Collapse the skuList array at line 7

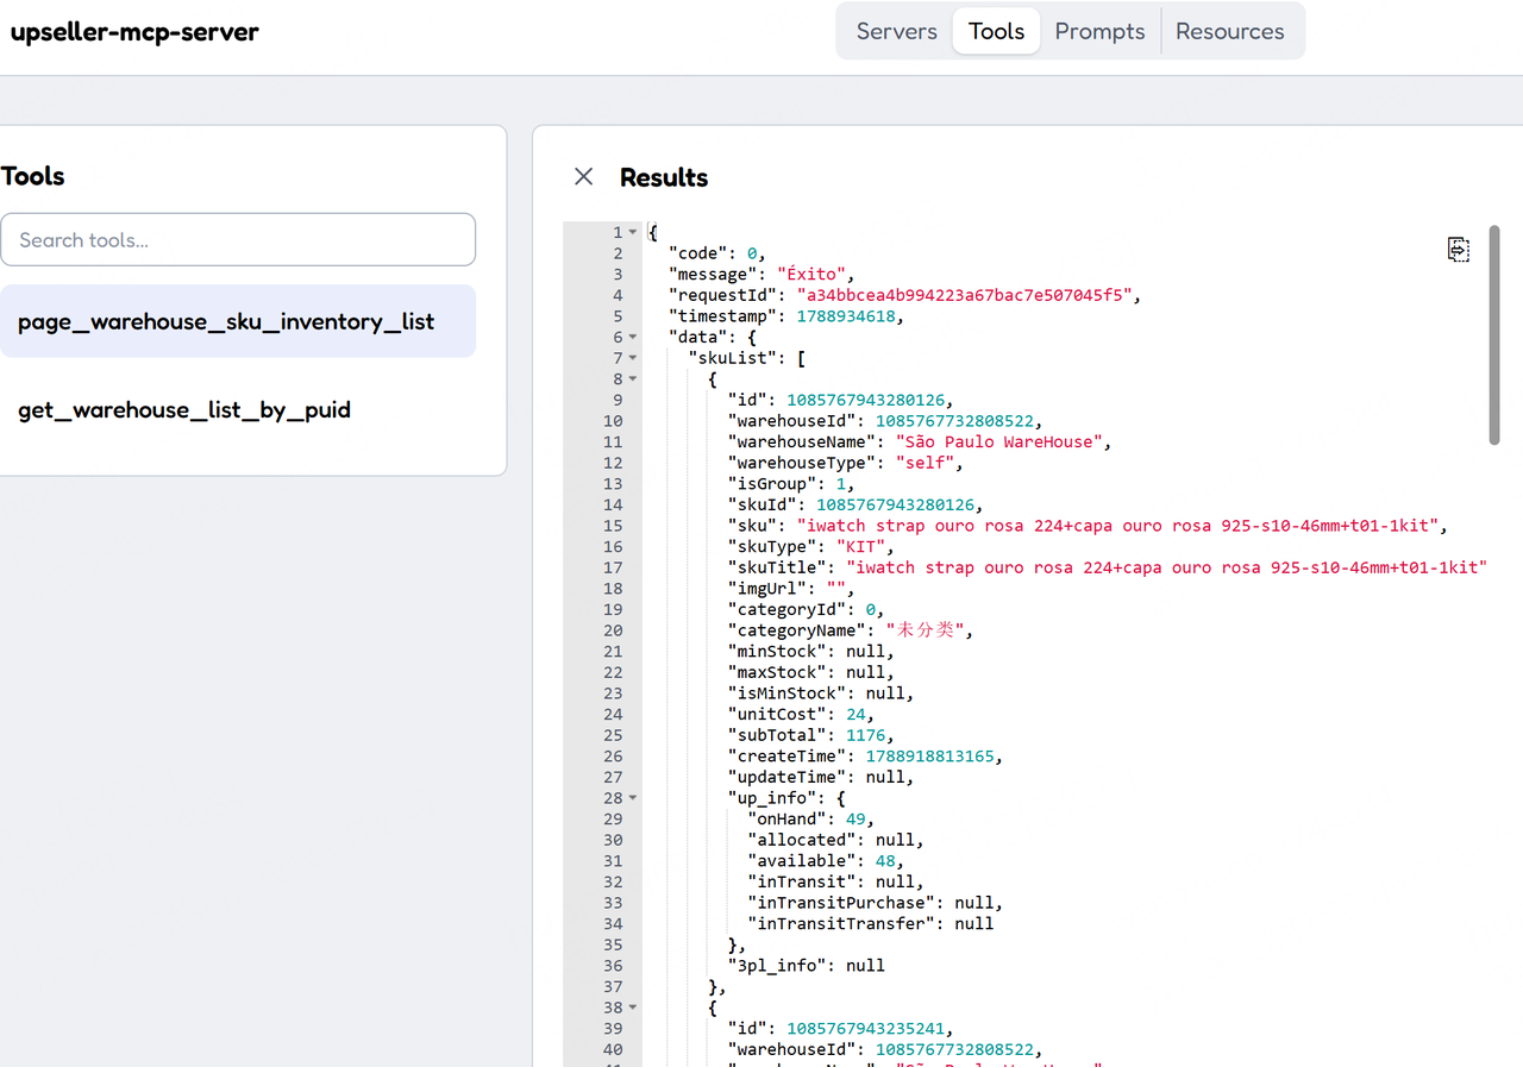point(632,358)
